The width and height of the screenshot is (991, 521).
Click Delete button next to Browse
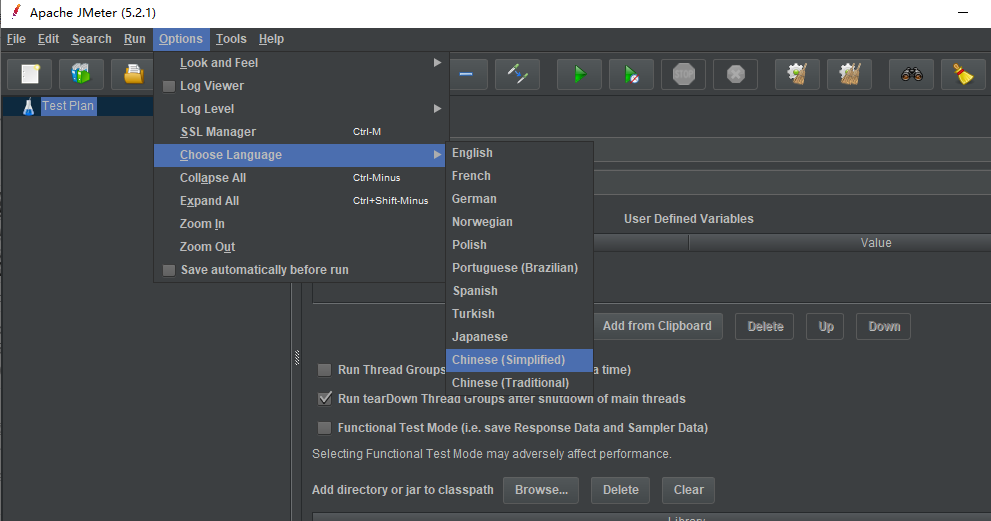tap(621, 490)
